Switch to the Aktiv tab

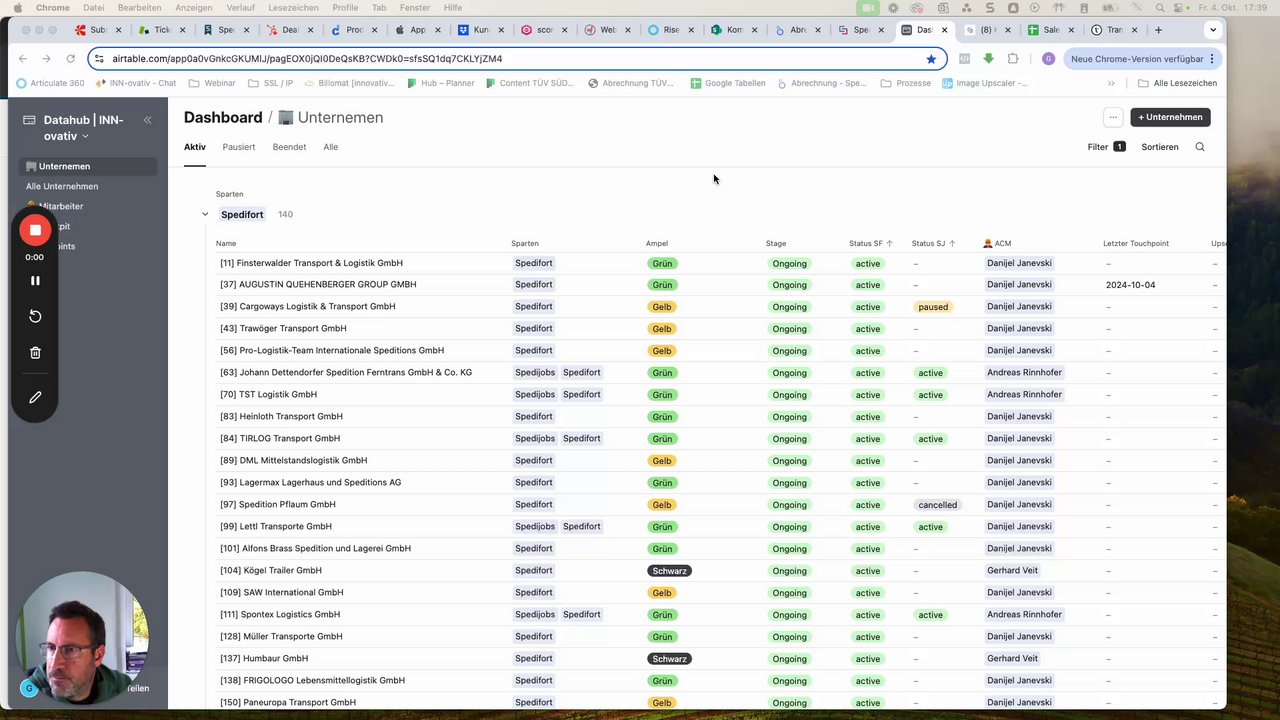(x=194, y=147)
